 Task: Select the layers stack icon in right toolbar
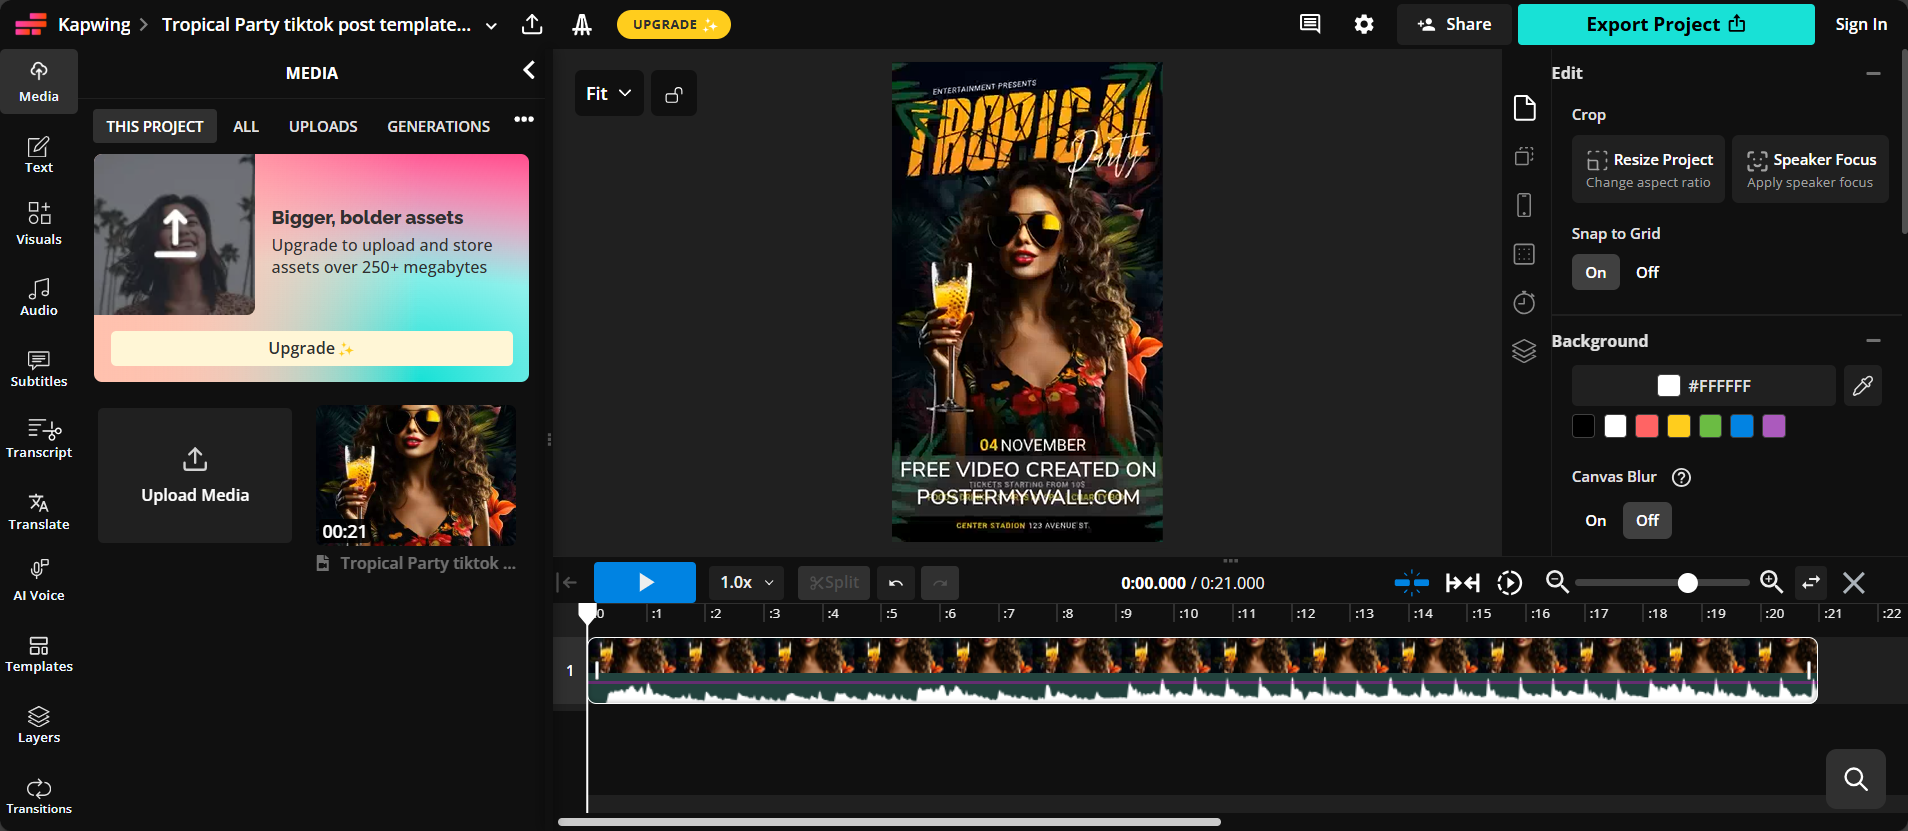coord(1524,351)
